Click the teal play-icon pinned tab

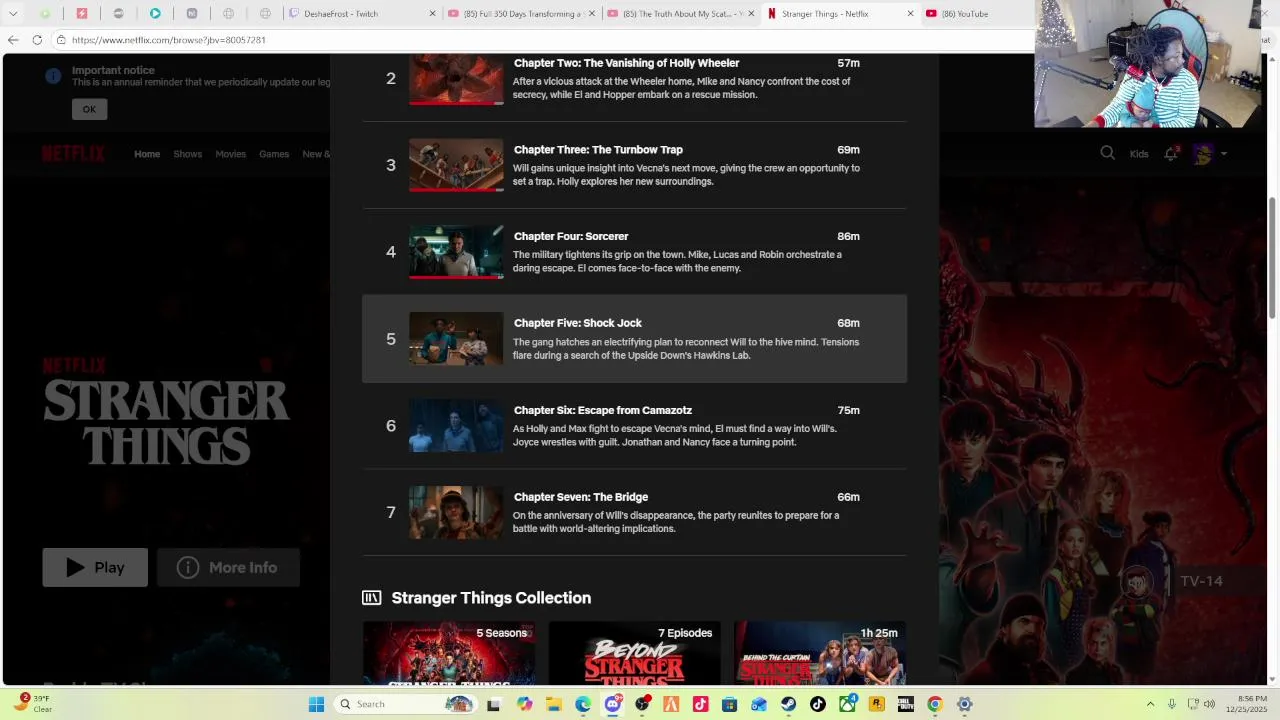pos(155,14)
